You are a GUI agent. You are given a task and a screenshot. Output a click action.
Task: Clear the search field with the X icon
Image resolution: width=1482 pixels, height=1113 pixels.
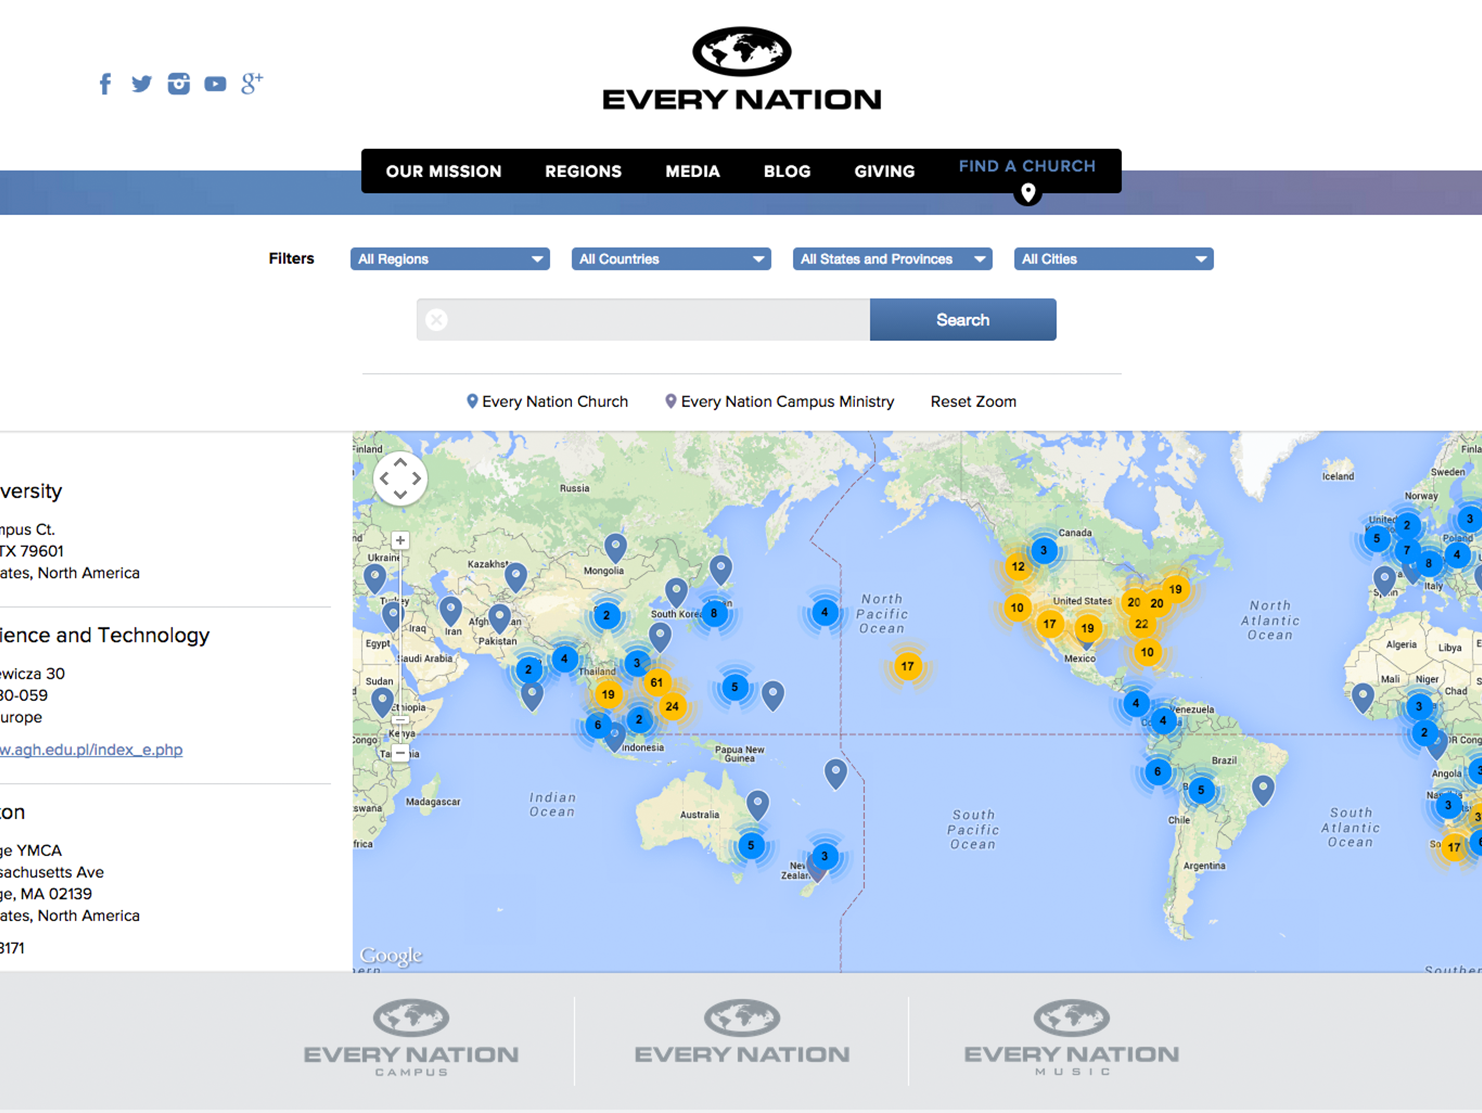pyautogui.click(x=437, y=320)
